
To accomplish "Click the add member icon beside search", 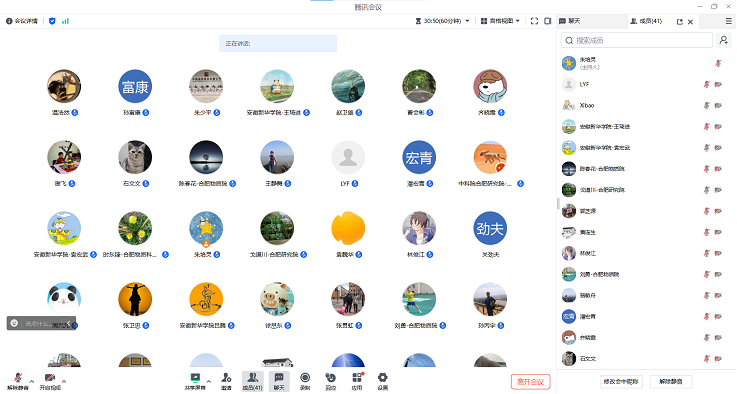I will 724,40.
